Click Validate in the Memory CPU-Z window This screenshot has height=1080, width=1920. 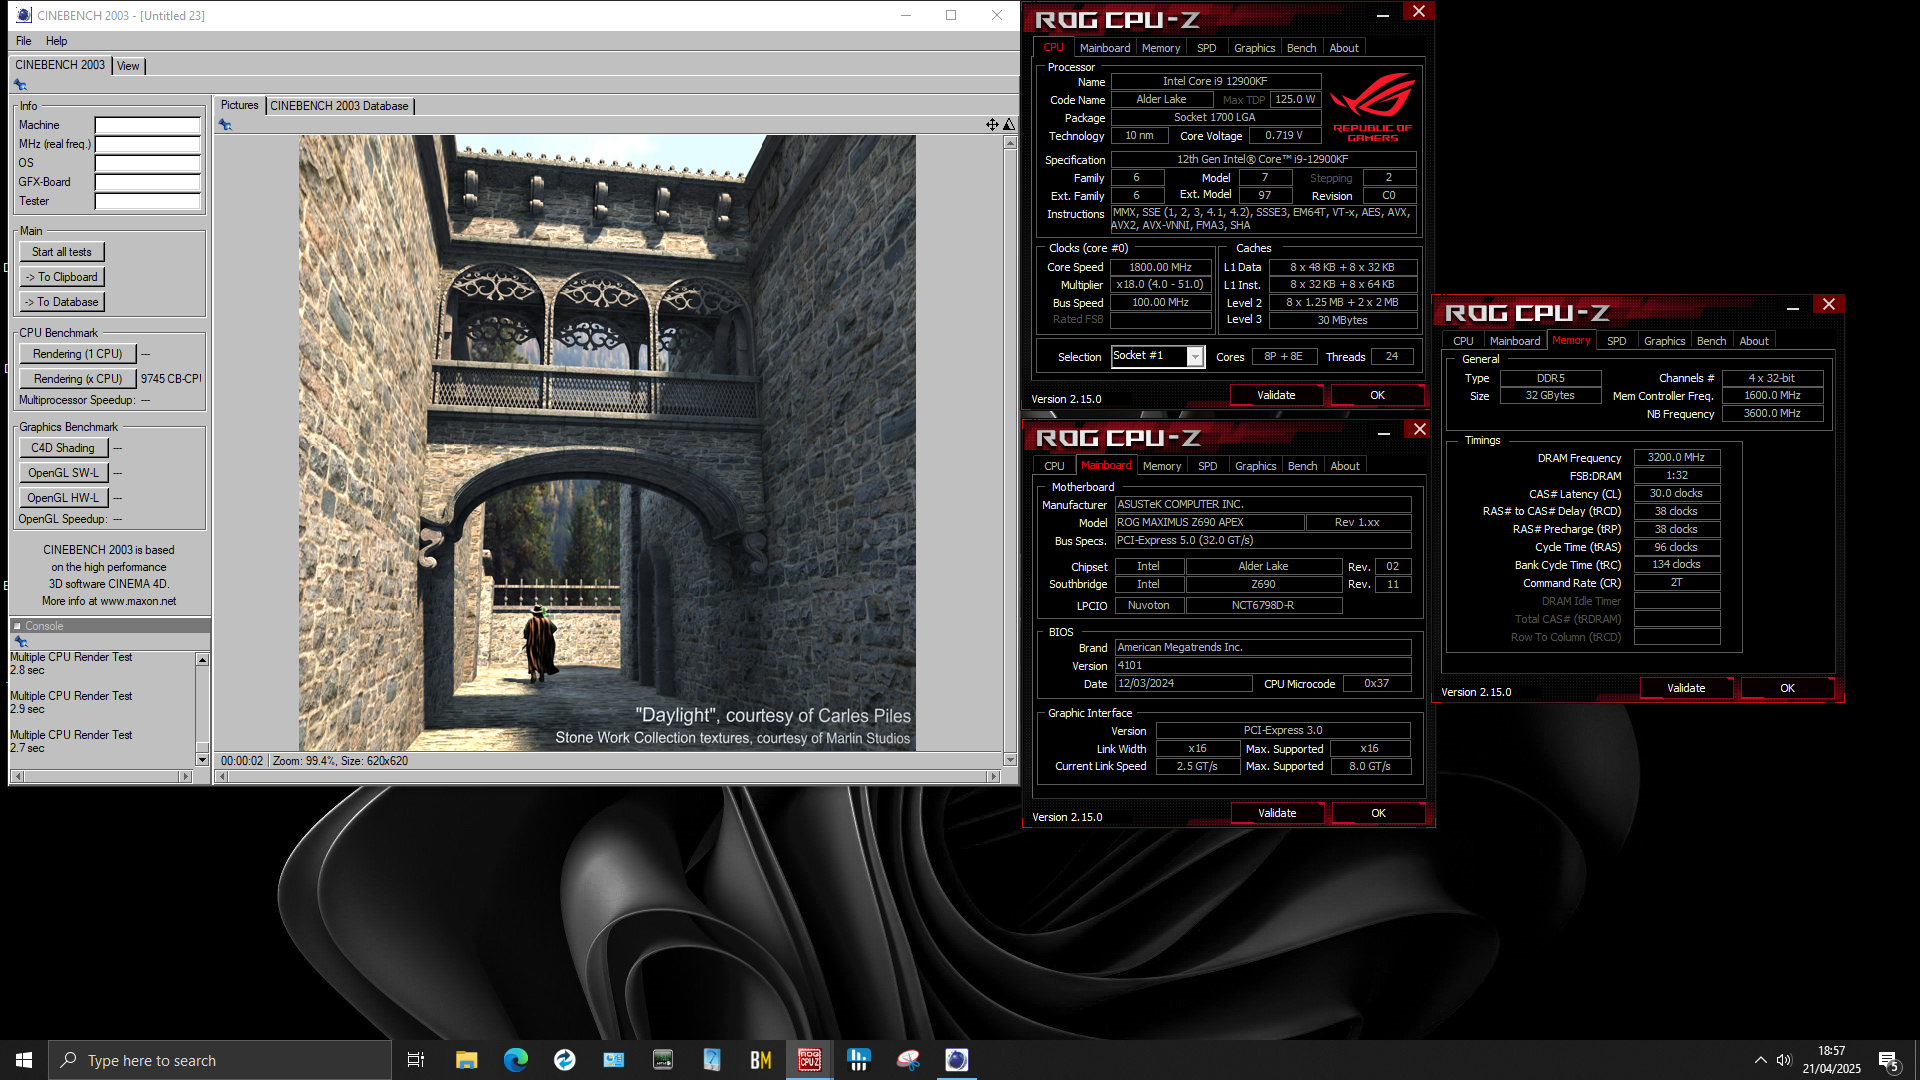(1686, 688)
